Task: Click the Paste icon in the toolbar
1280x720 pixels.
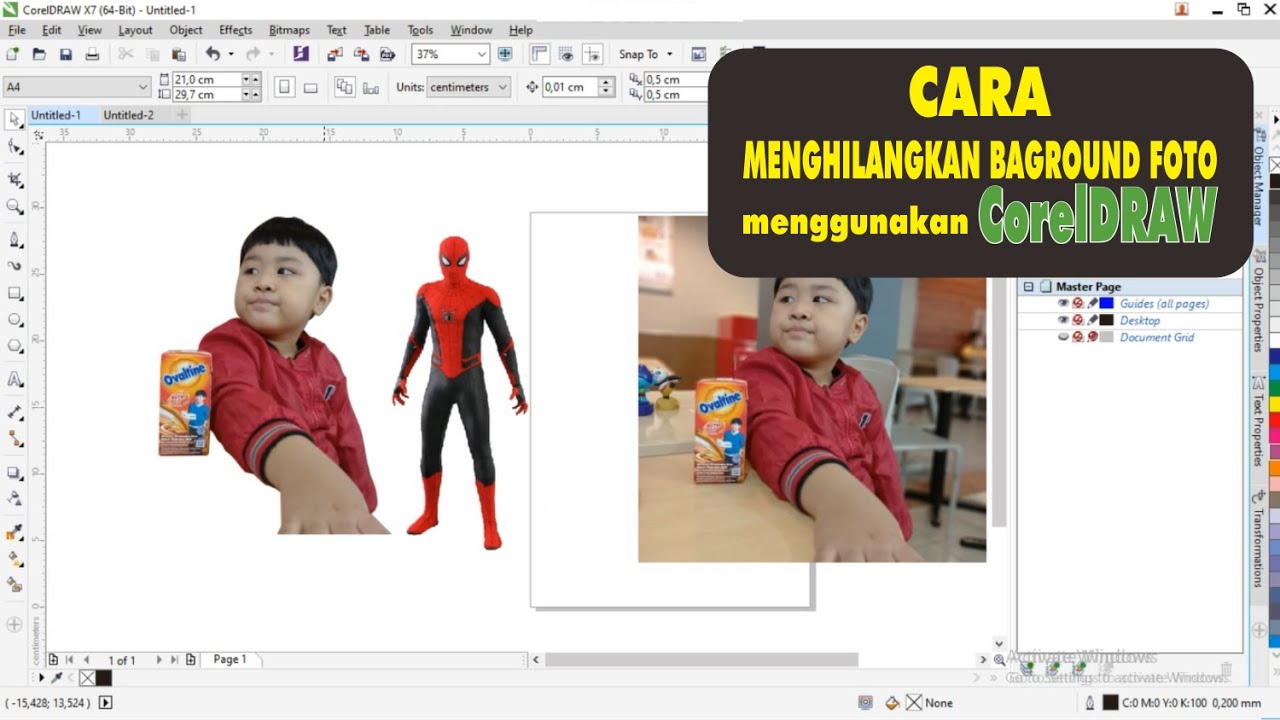Action: tap(177, 54)
